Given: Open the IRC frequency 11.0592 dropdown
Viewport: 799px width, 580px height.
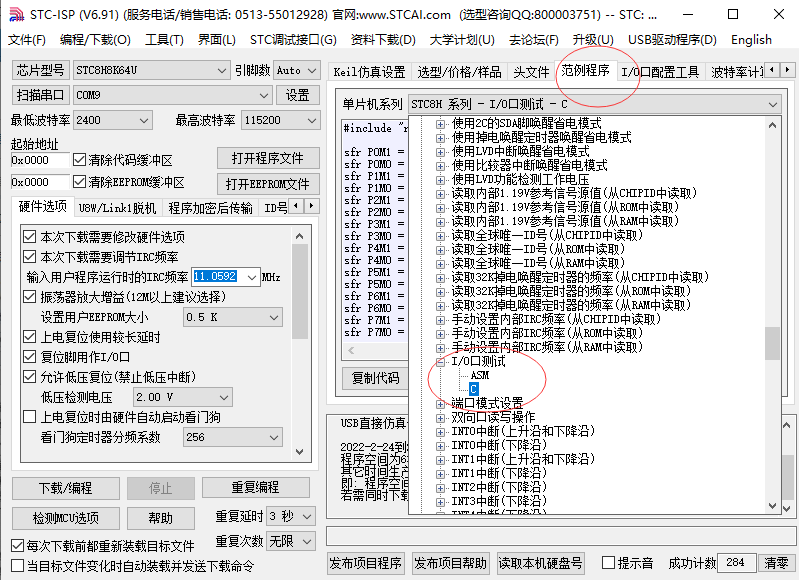Looking at the screenshot, I should tap(252, 277).
